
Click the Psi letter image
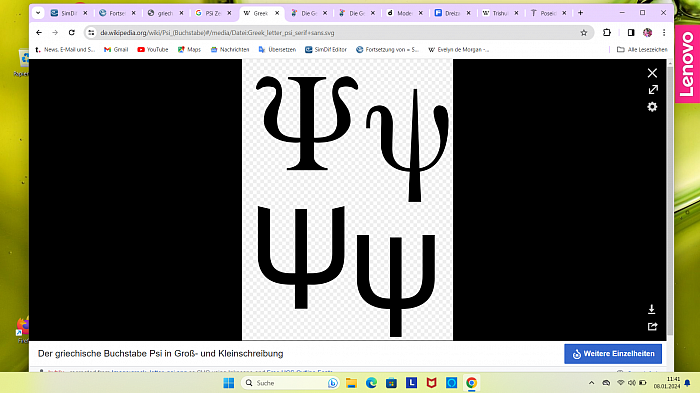point(347,200)
